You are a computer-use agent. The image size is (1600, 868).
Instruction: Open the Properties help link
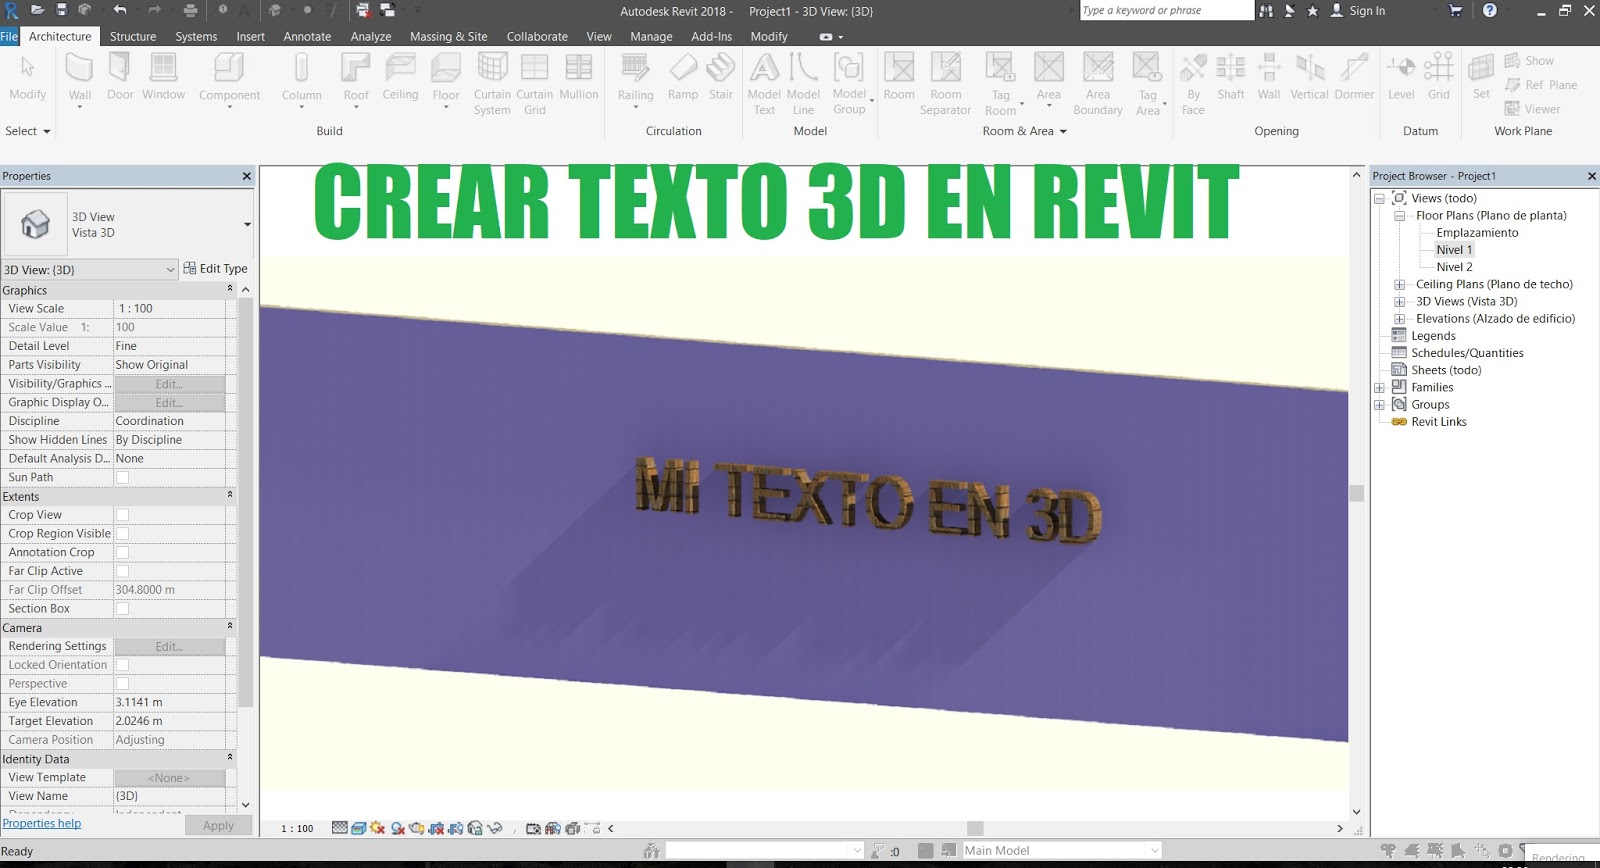[42, 824]
